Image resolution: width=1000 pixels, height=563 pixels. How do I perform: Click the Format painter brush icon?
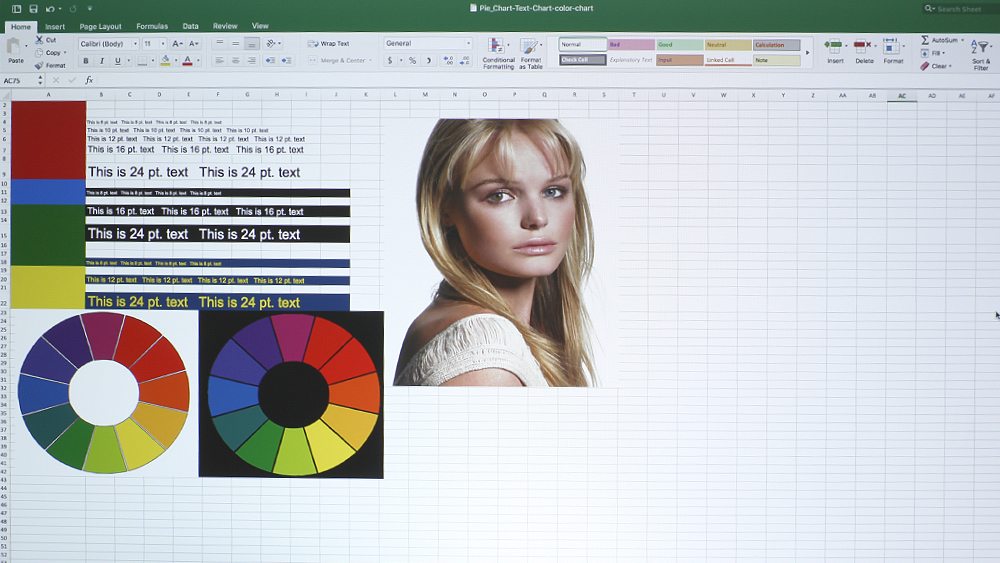click(x=40, y=65)
